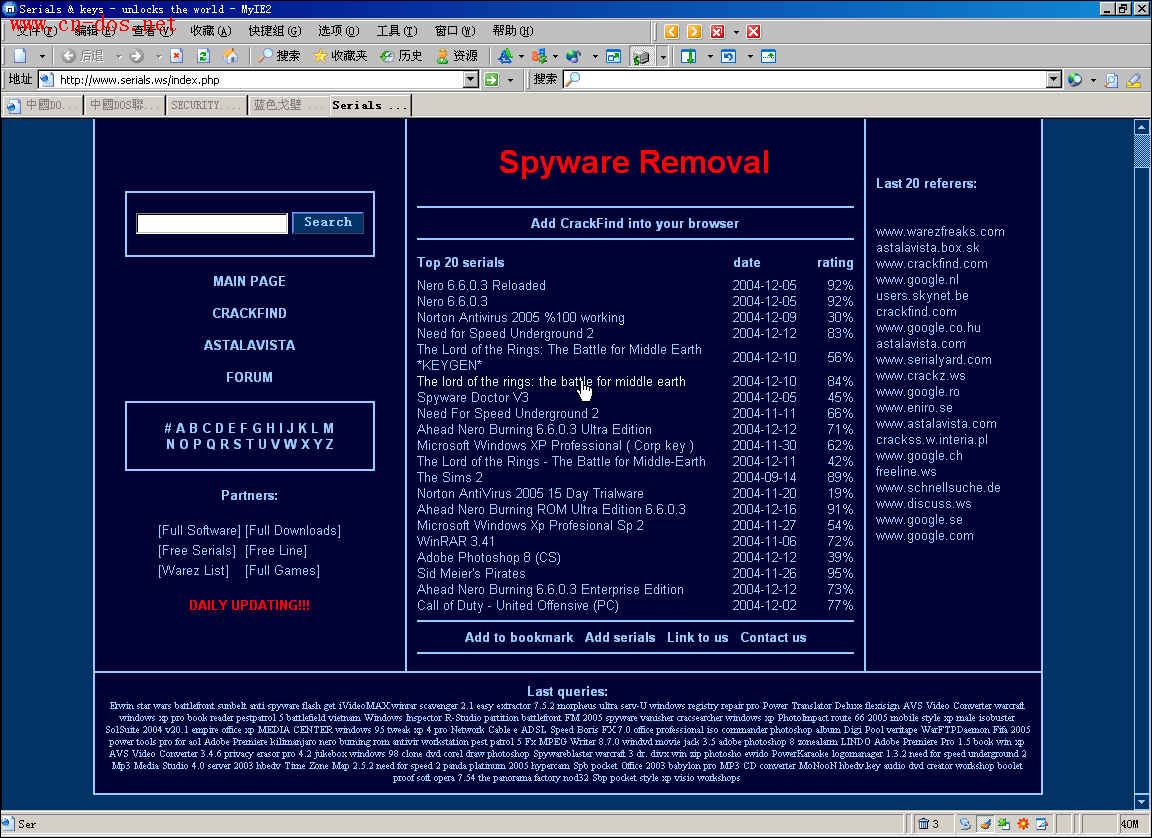This screenshot has width=1152, height=838.
Task: Open the 帮助(H) help menu
Action: point(513,31)
